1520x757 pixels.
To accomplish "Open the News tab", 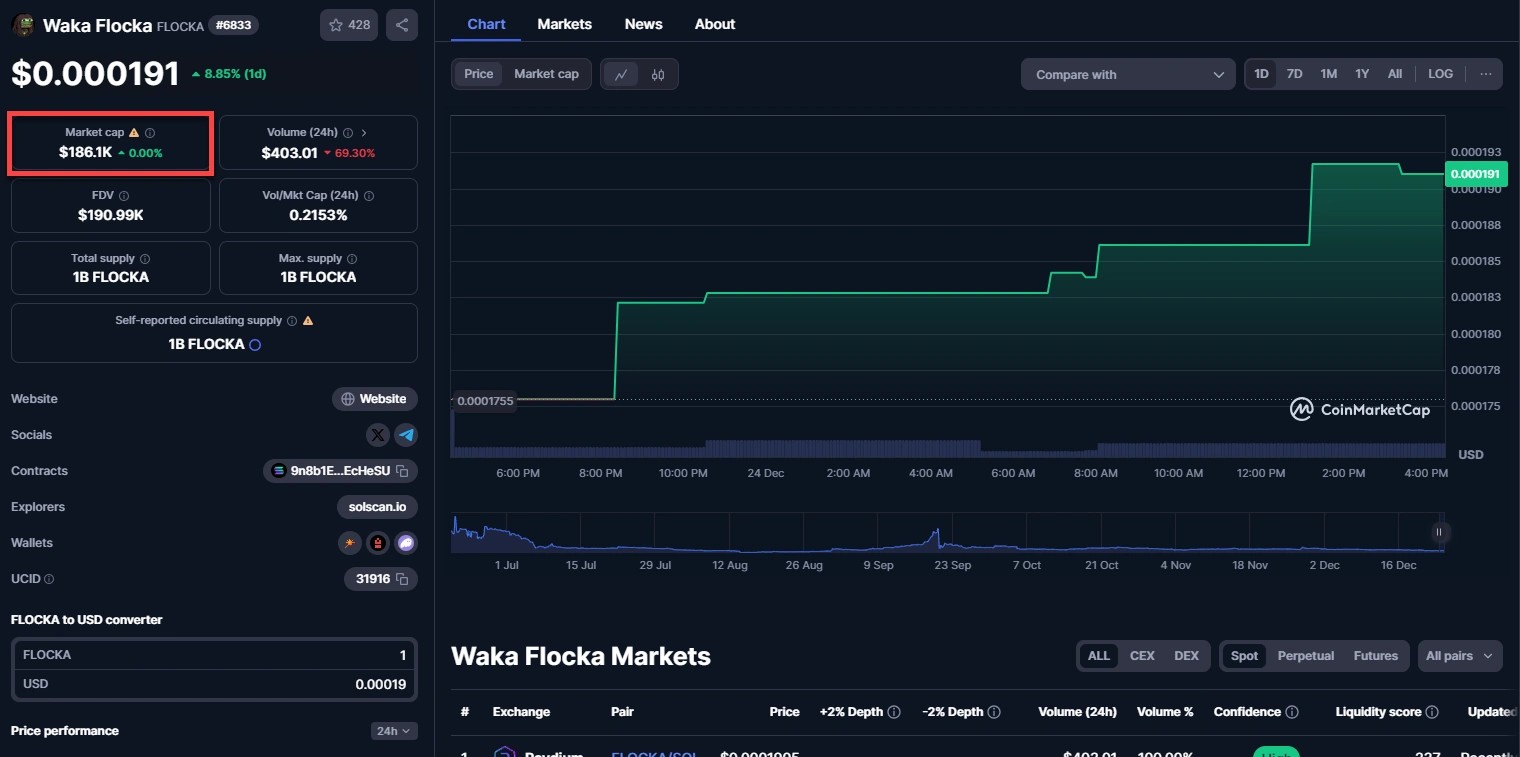I will click(x=643, y=24).
